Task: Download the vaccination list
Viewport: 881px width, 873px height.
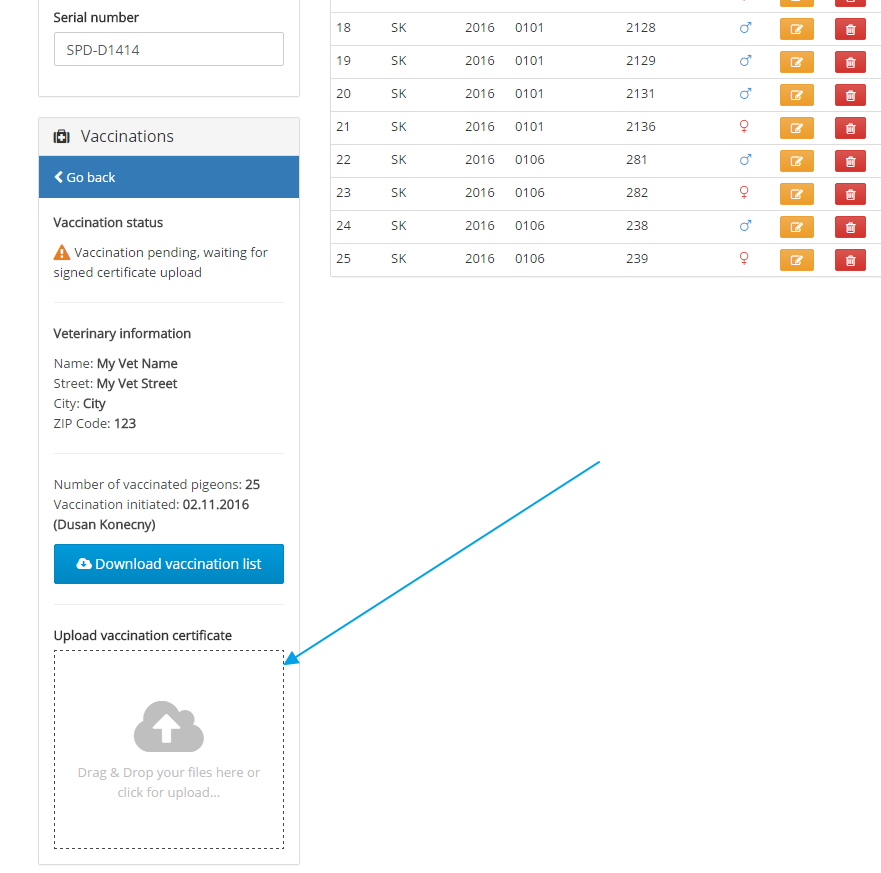Action: (169, 564)
